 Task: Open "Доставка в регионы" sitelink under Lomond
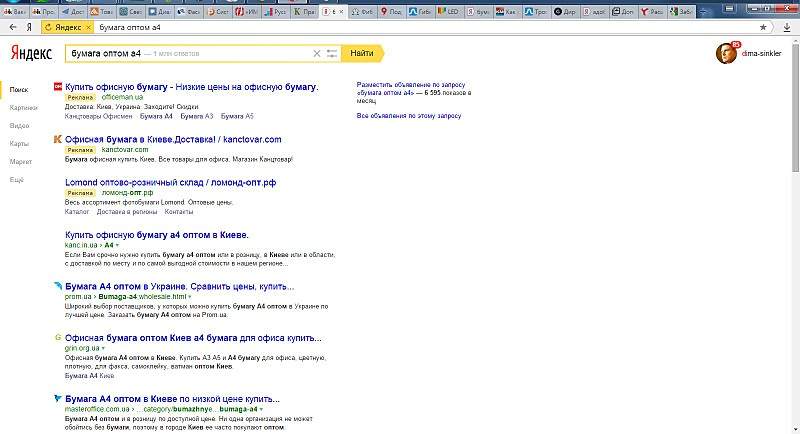pyautogui.click(x=127, y=212)
